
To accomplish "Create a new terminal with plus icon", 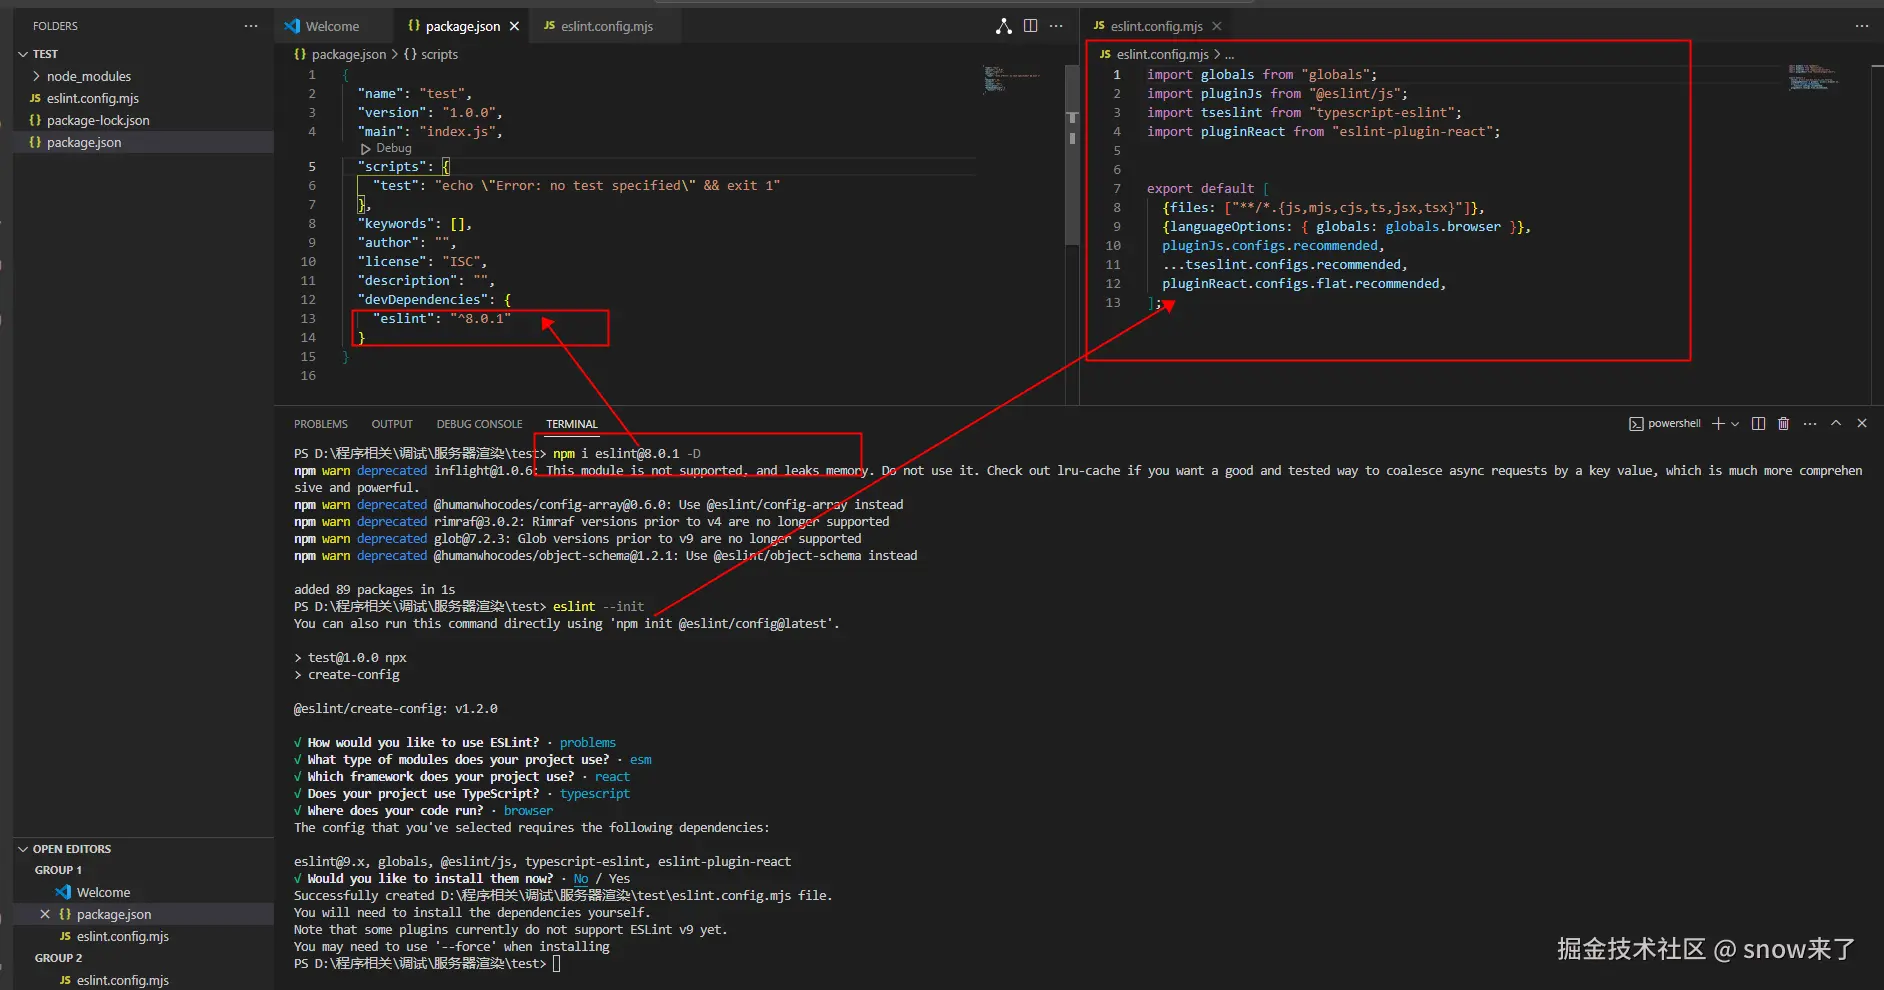I will click(x=1718, y=424).
